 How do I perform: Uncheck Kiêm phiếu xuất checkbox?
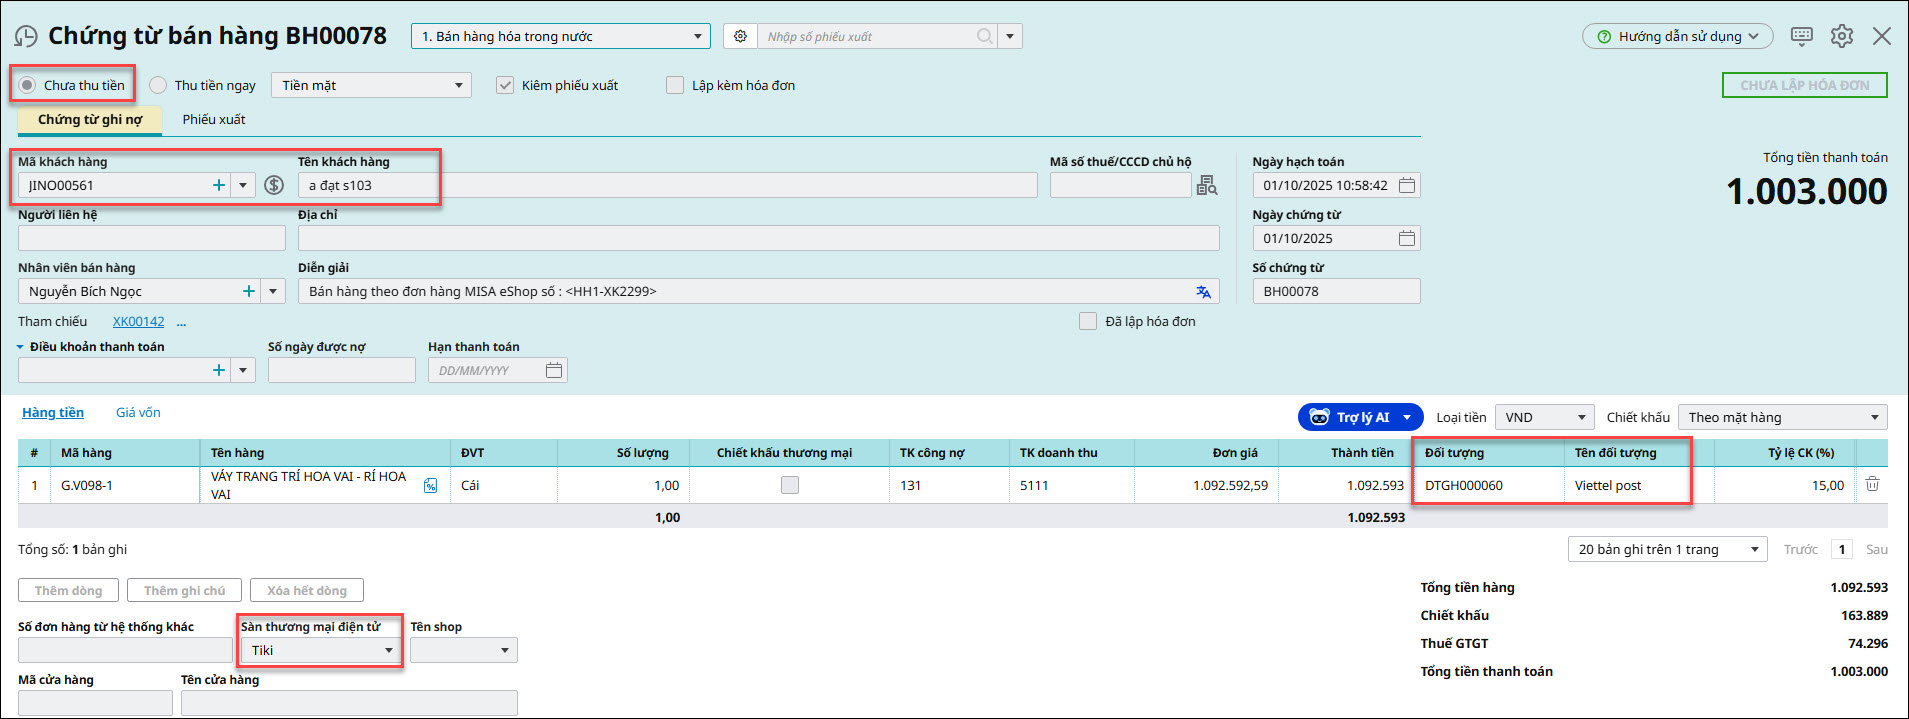(x=505, y=85)
